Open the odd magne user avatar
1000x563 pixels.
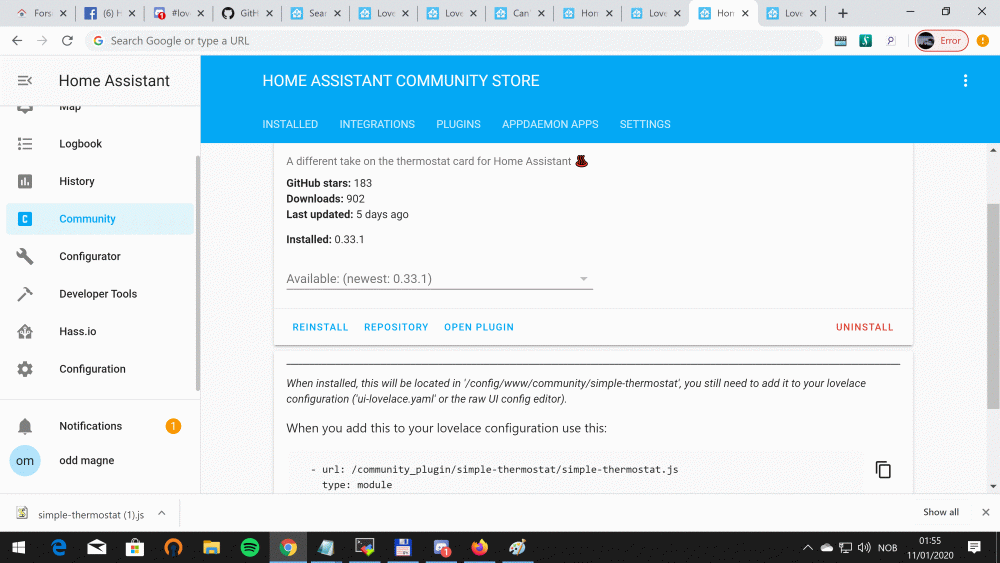(x=25, y=460)
